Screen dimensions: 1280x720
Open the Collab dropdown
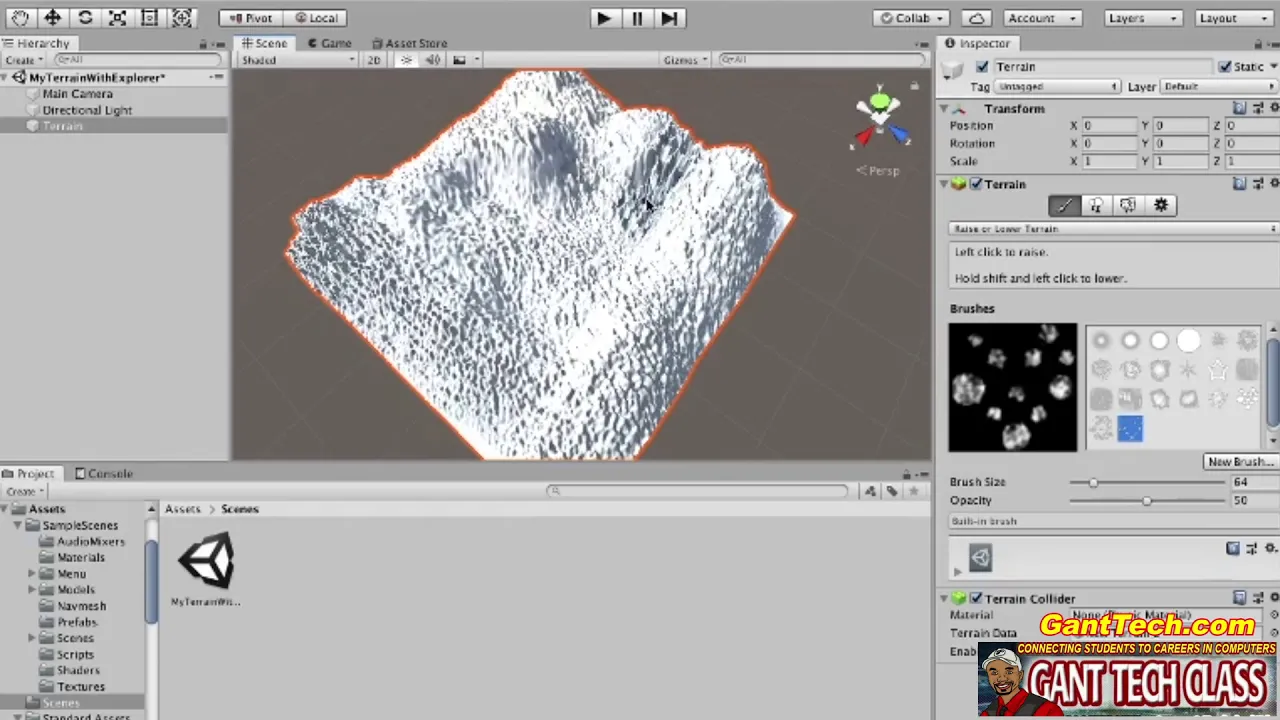pos(912,18)
